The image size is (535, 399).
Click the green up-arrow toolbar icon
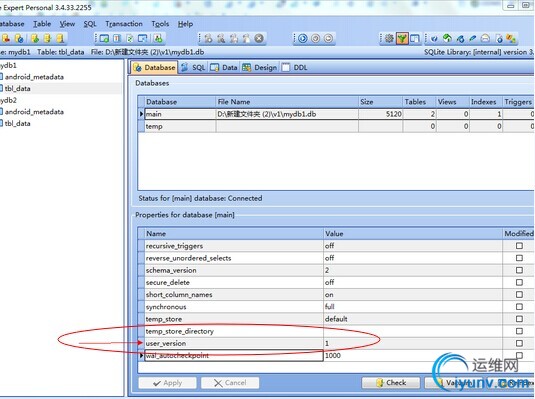point(447,38)
